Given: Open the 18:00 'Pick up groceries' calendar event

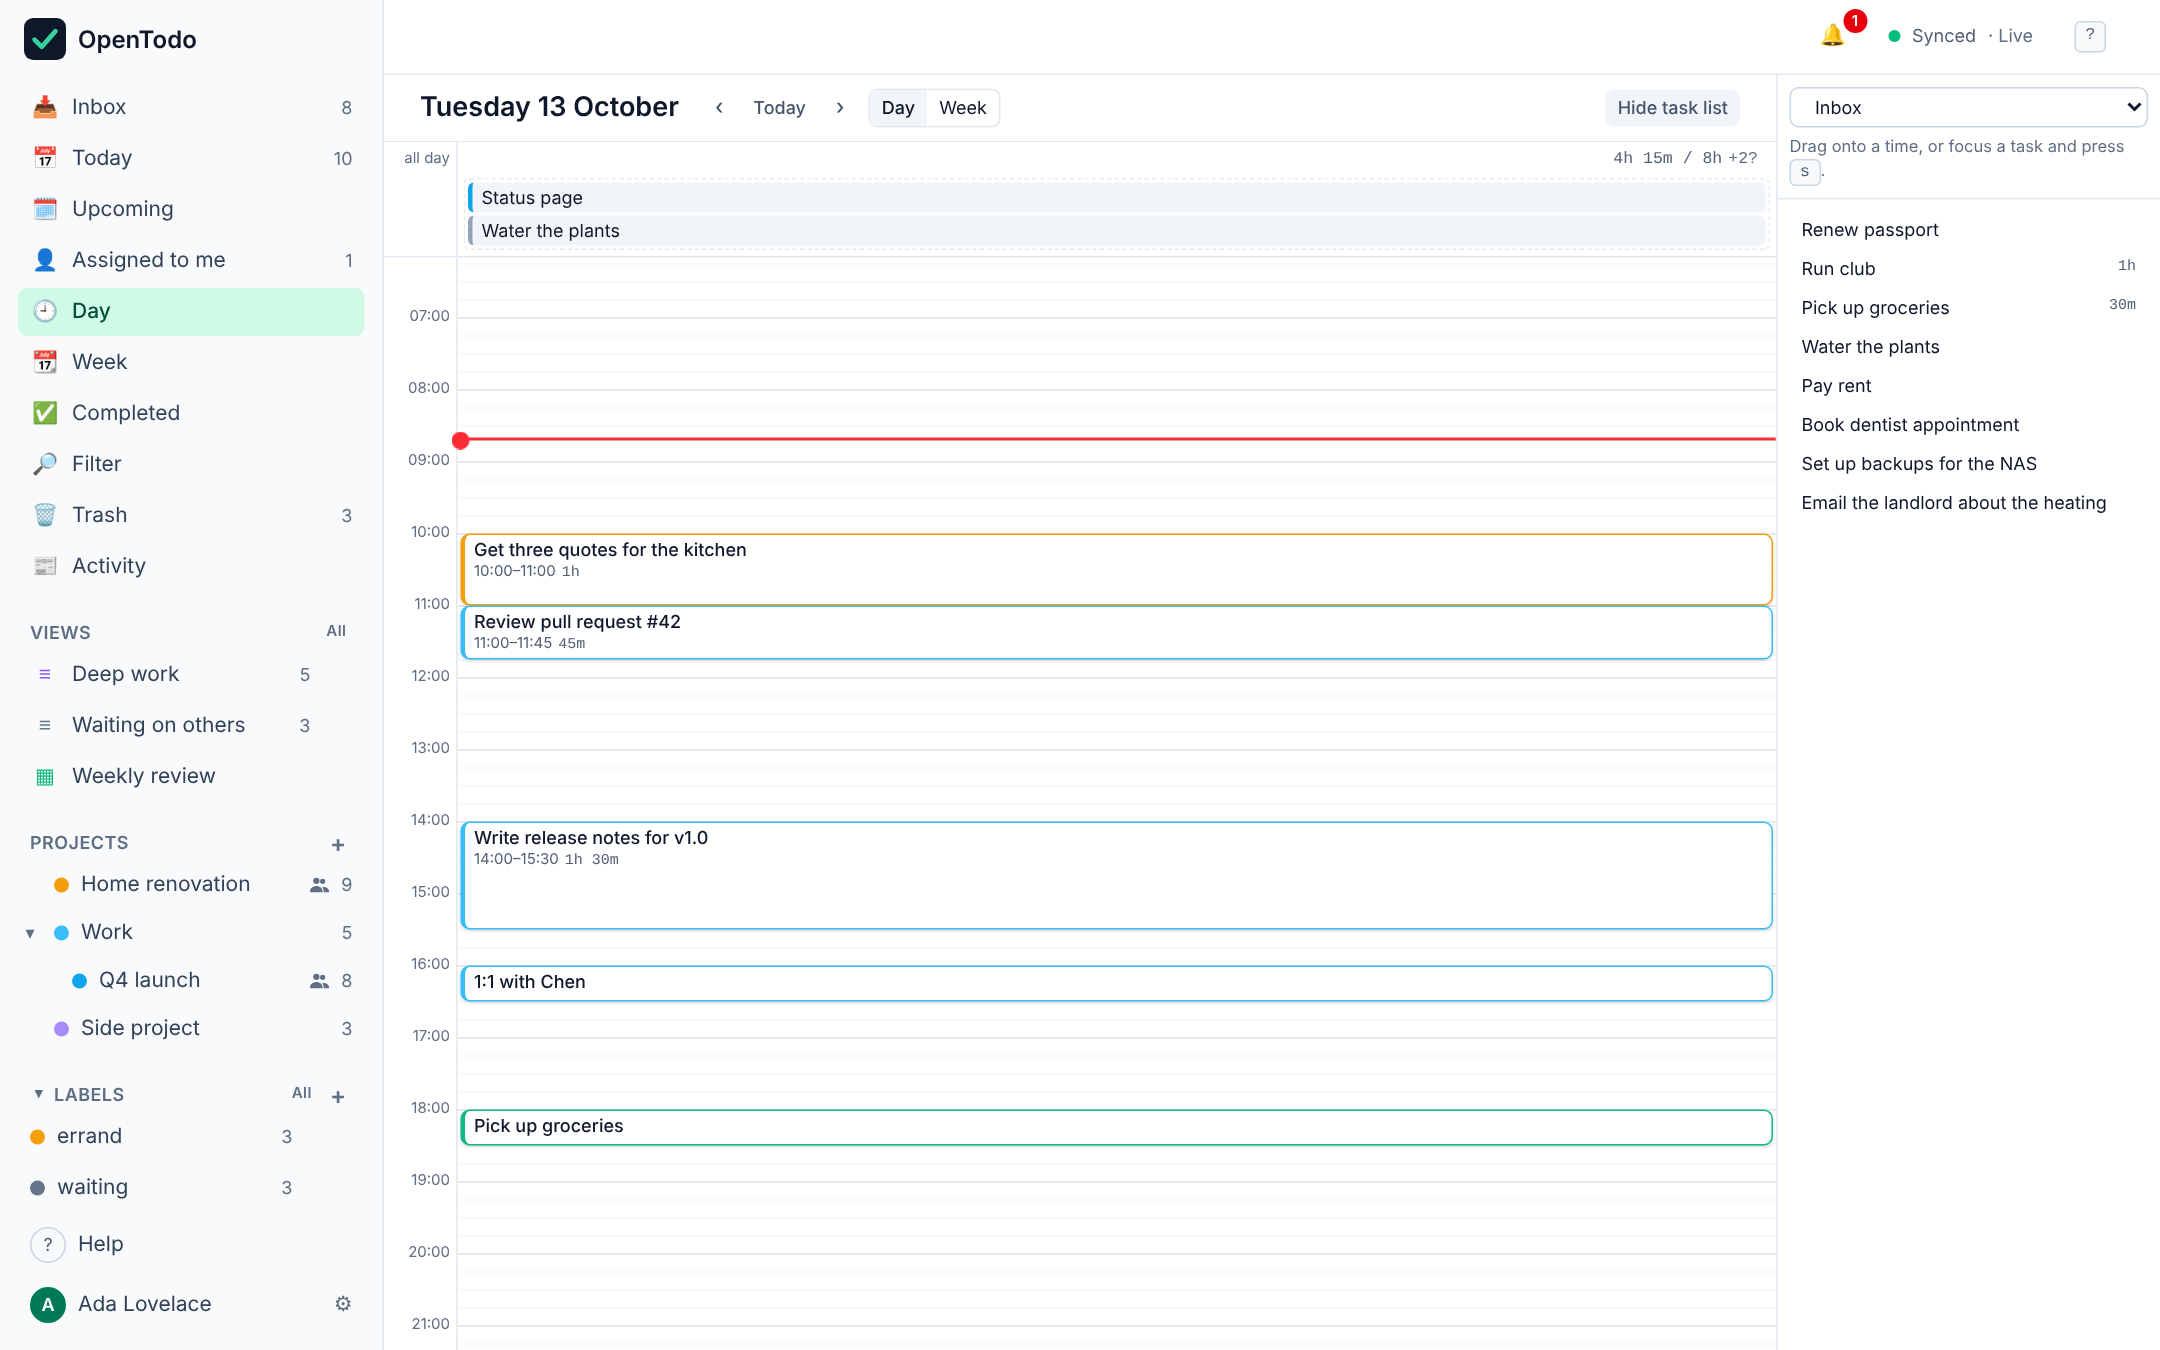Looking at the screenshot, I should (x=1116, y=1127).
